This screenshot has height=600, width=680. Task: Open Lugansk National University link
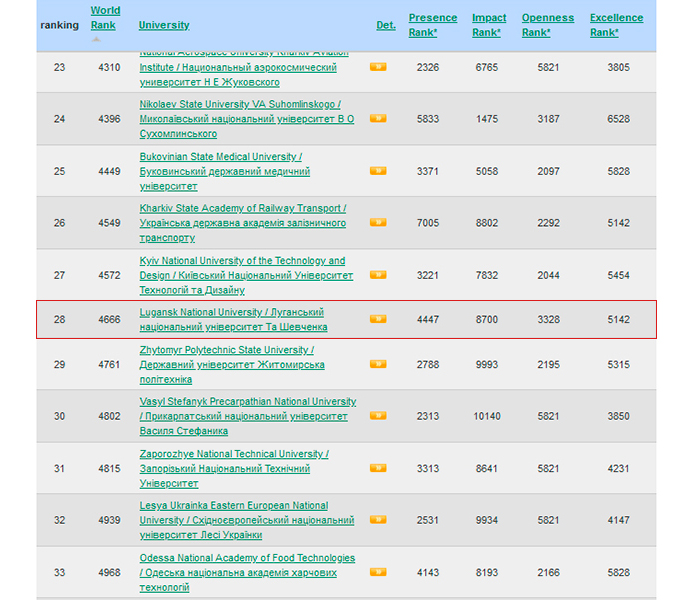click(x=233, y=320)
